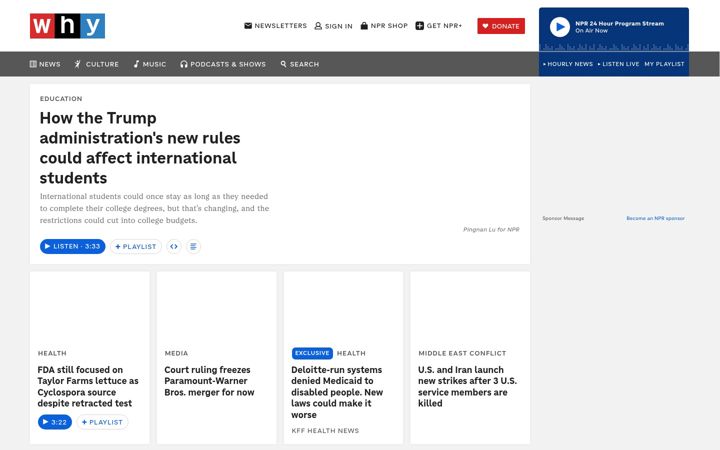
Task: Open the Music menu
Action: pos(150,64)
